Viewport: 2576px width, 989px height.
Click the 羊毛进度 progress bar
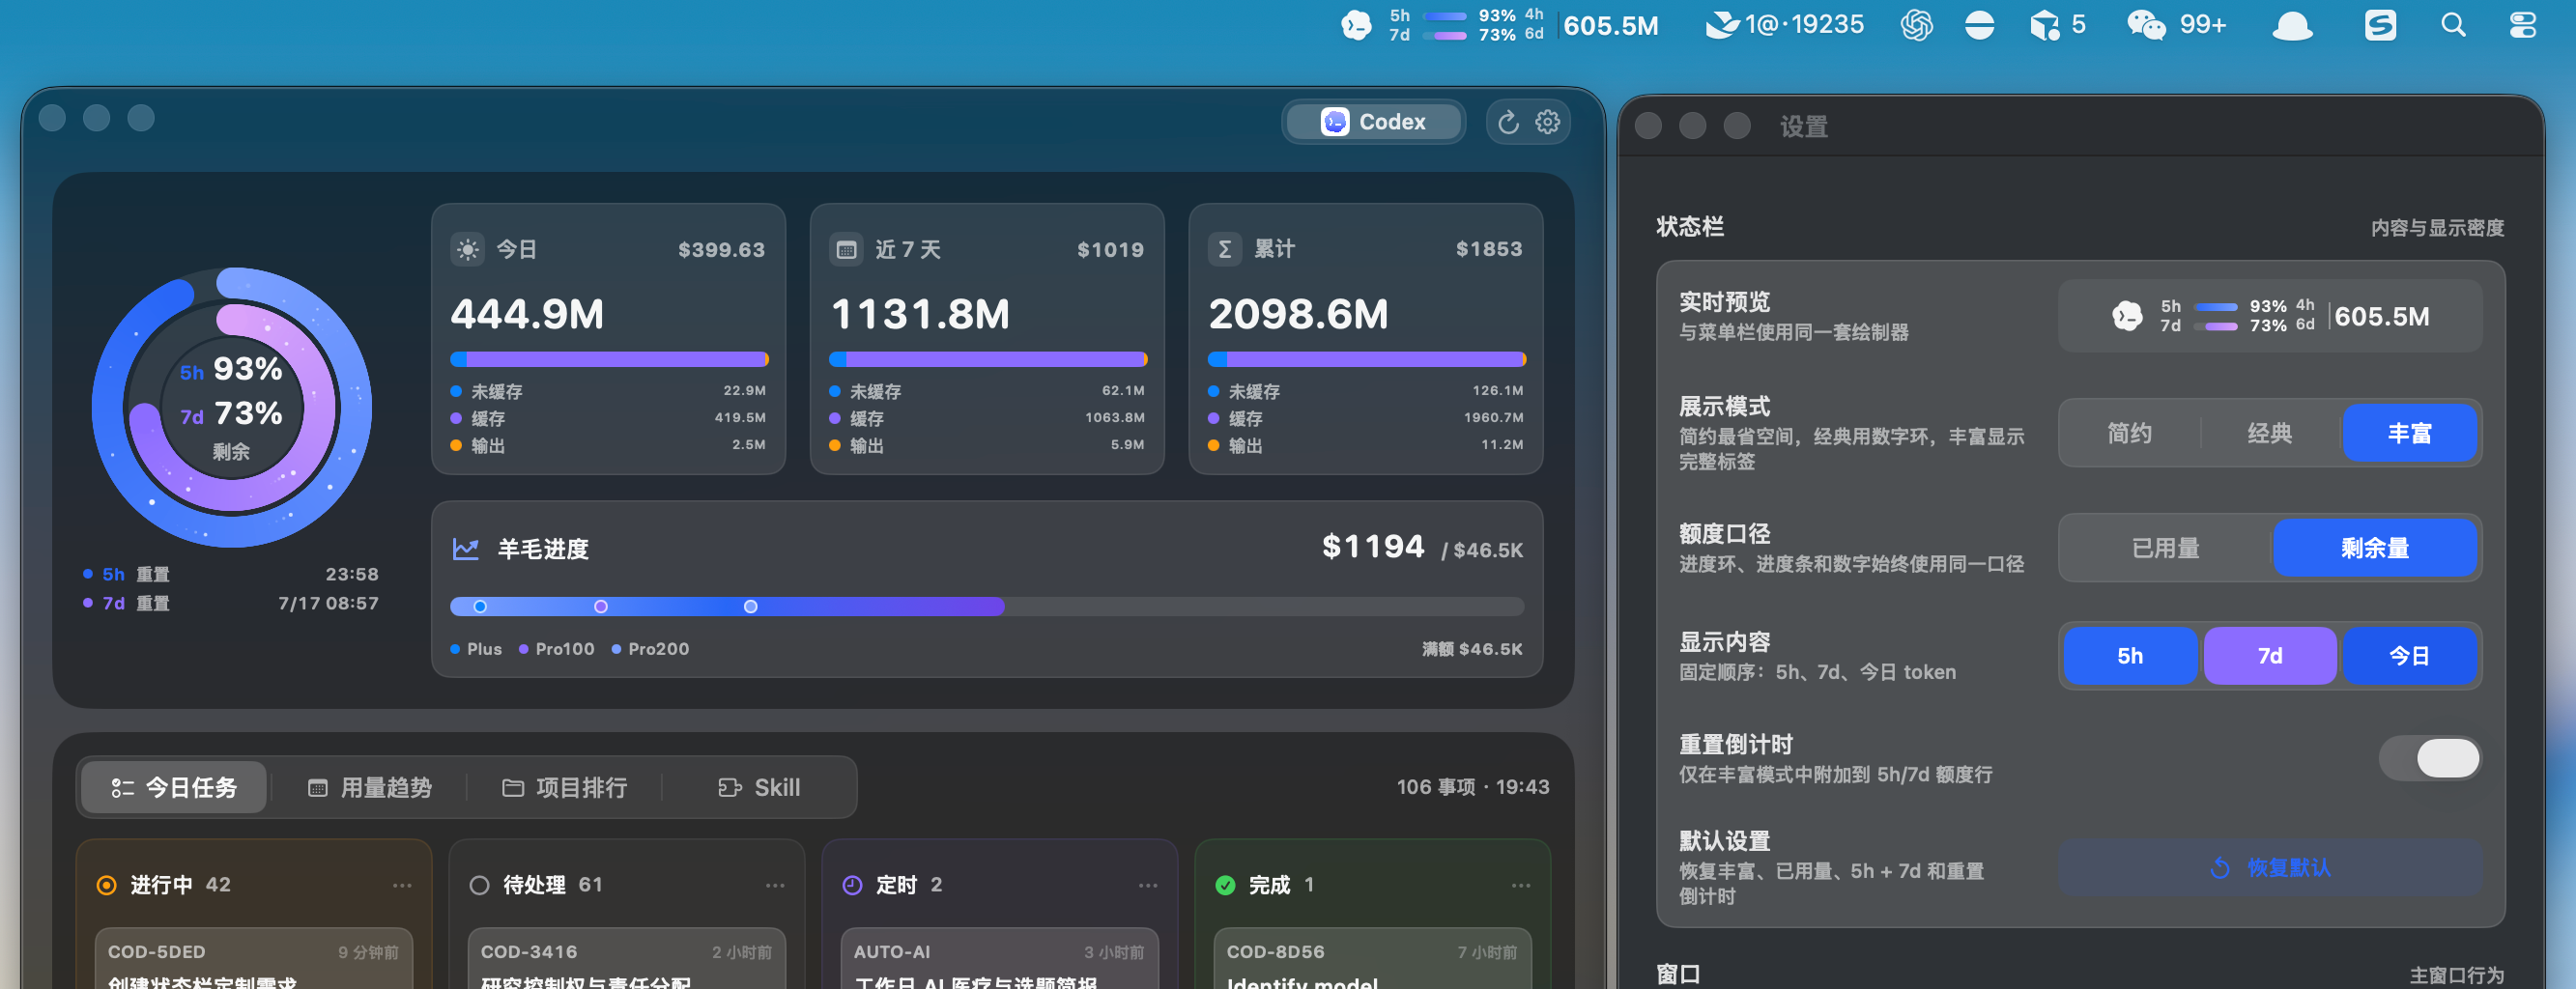coord(987,606)
